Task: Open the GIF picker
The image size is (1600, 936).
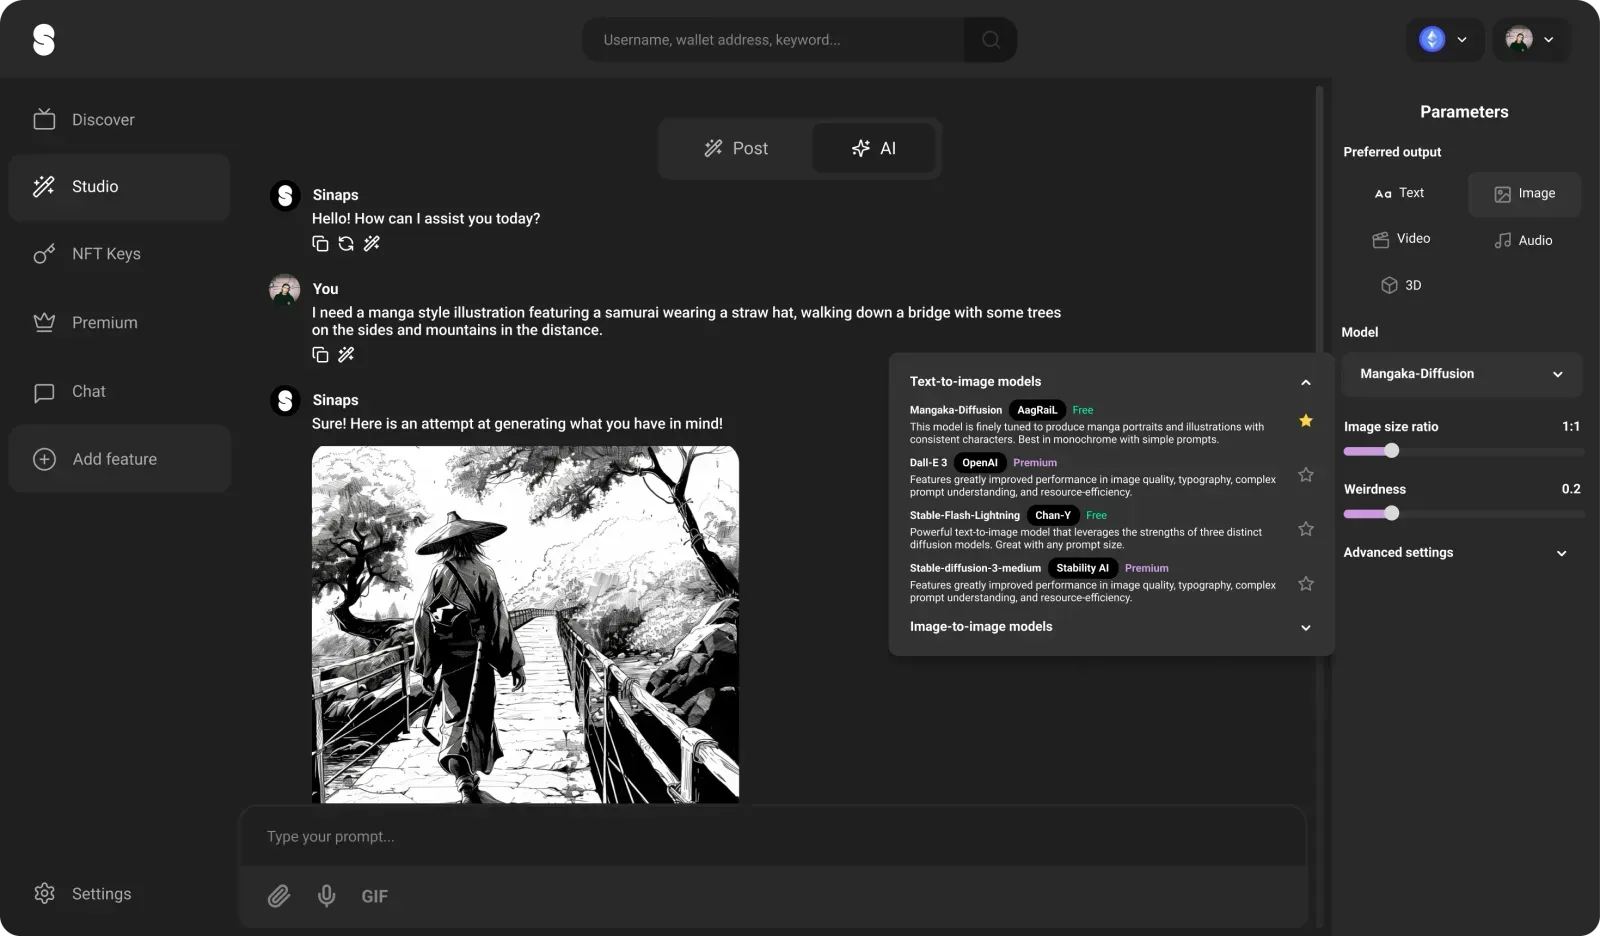Action: [x=374, y=895]
